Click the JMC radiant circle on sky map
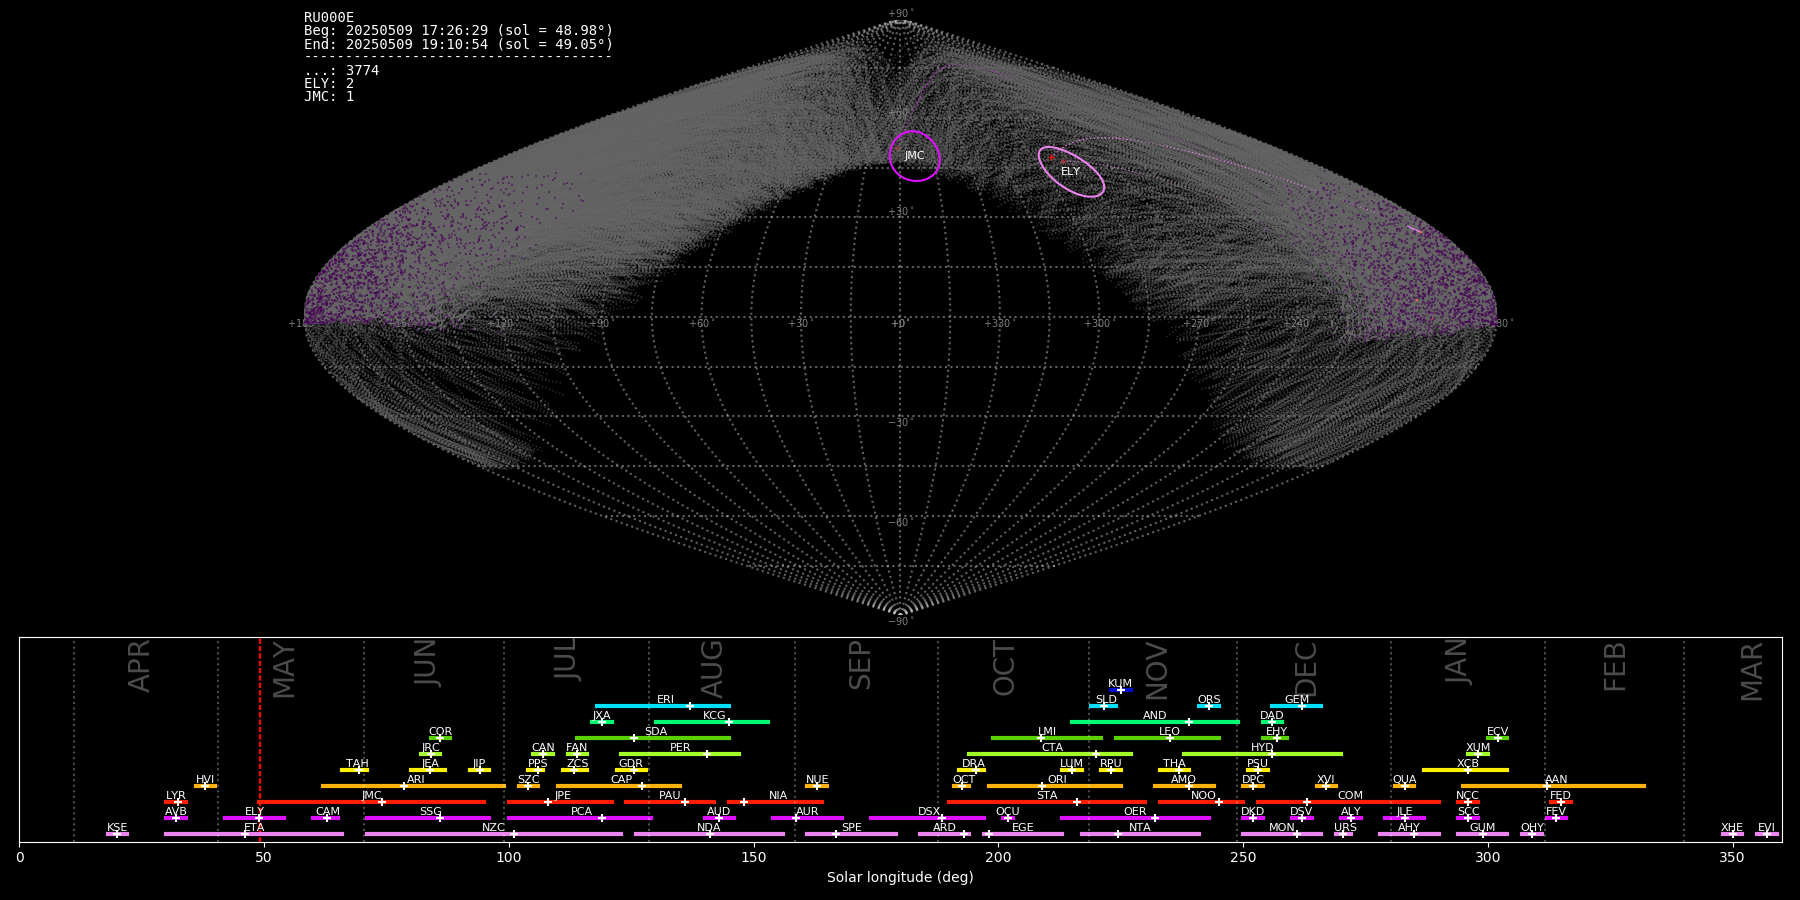Viewport: 1800px width, 900px height. click(x=915, y=156)
